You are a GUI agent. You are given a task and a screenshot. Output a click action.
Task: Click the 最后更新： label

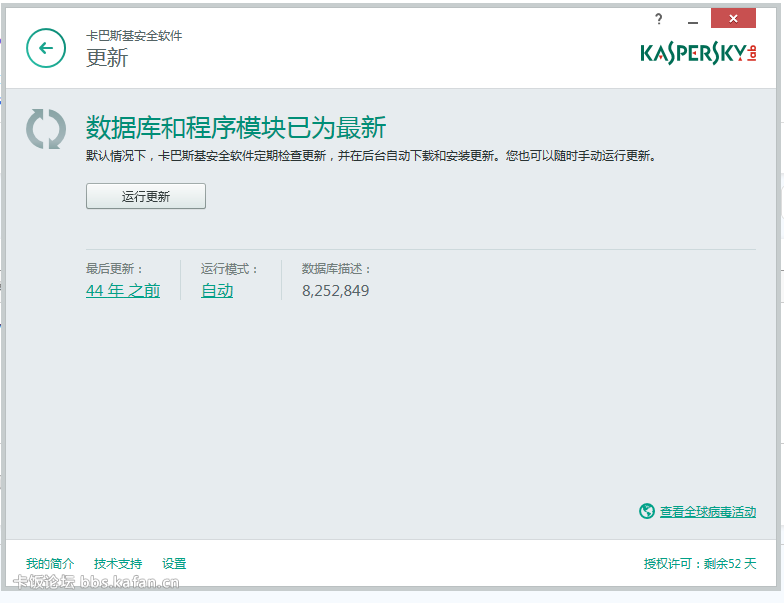coord(114,269)
